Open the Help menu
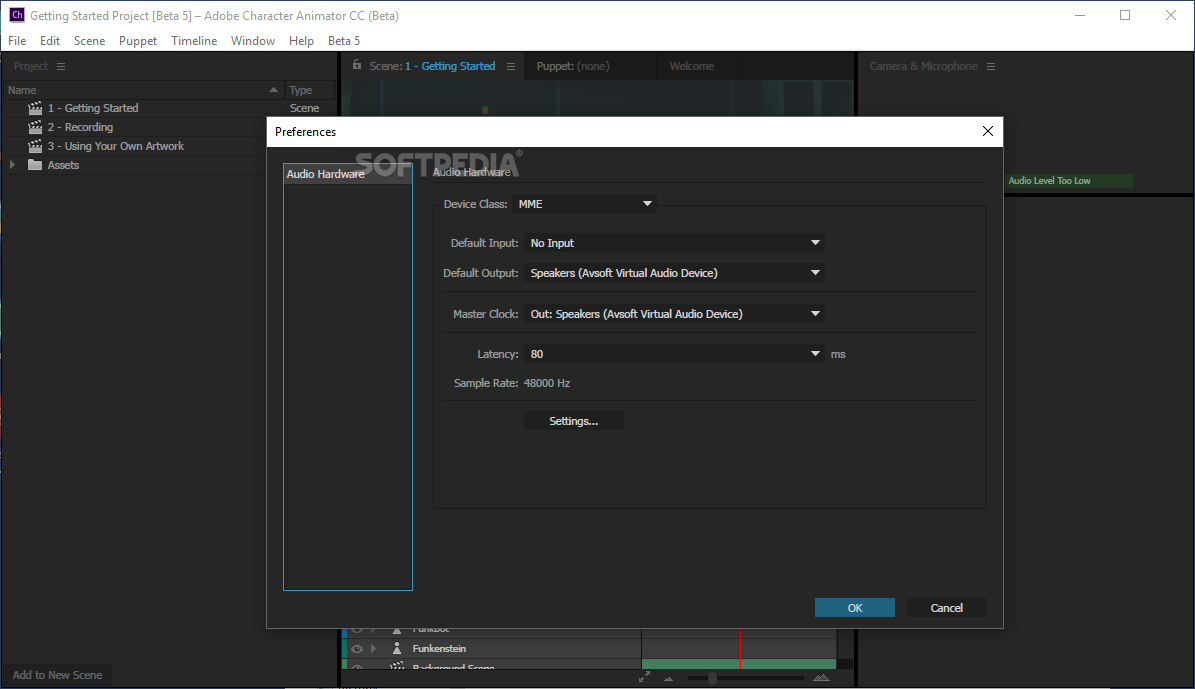This screenshot has height=689, width=1195. coord(301,40)
